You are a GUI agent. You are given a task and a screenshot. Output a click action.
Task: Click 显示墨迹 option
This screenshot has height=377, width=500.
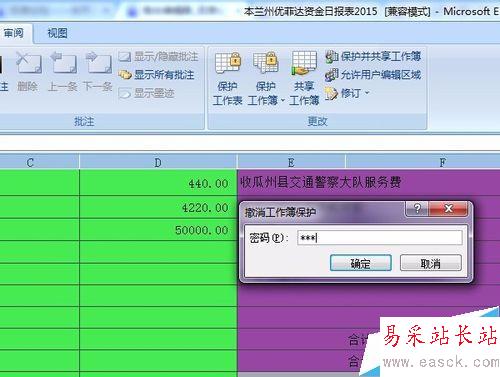(147, 93)
